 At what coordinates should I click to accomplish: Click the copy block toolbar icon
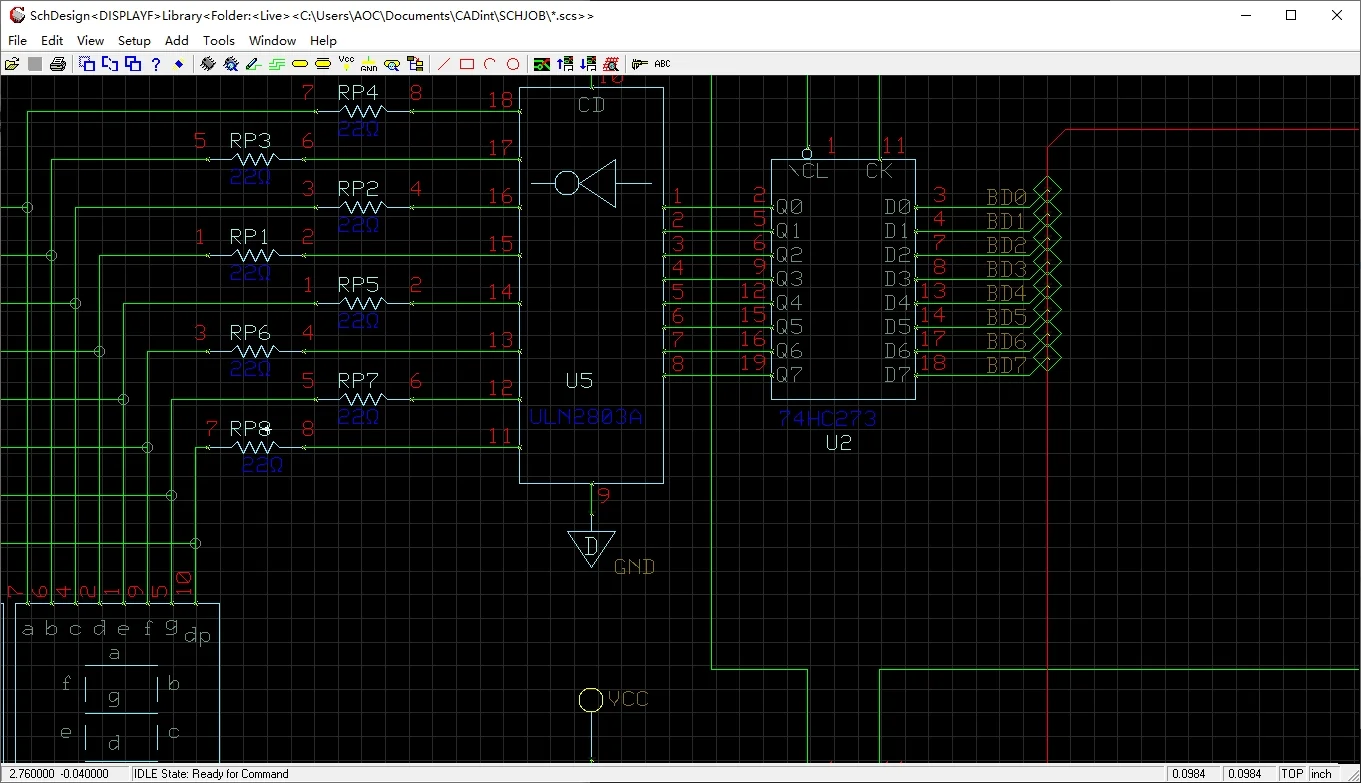pyautogui.click(x=132, y=63)
